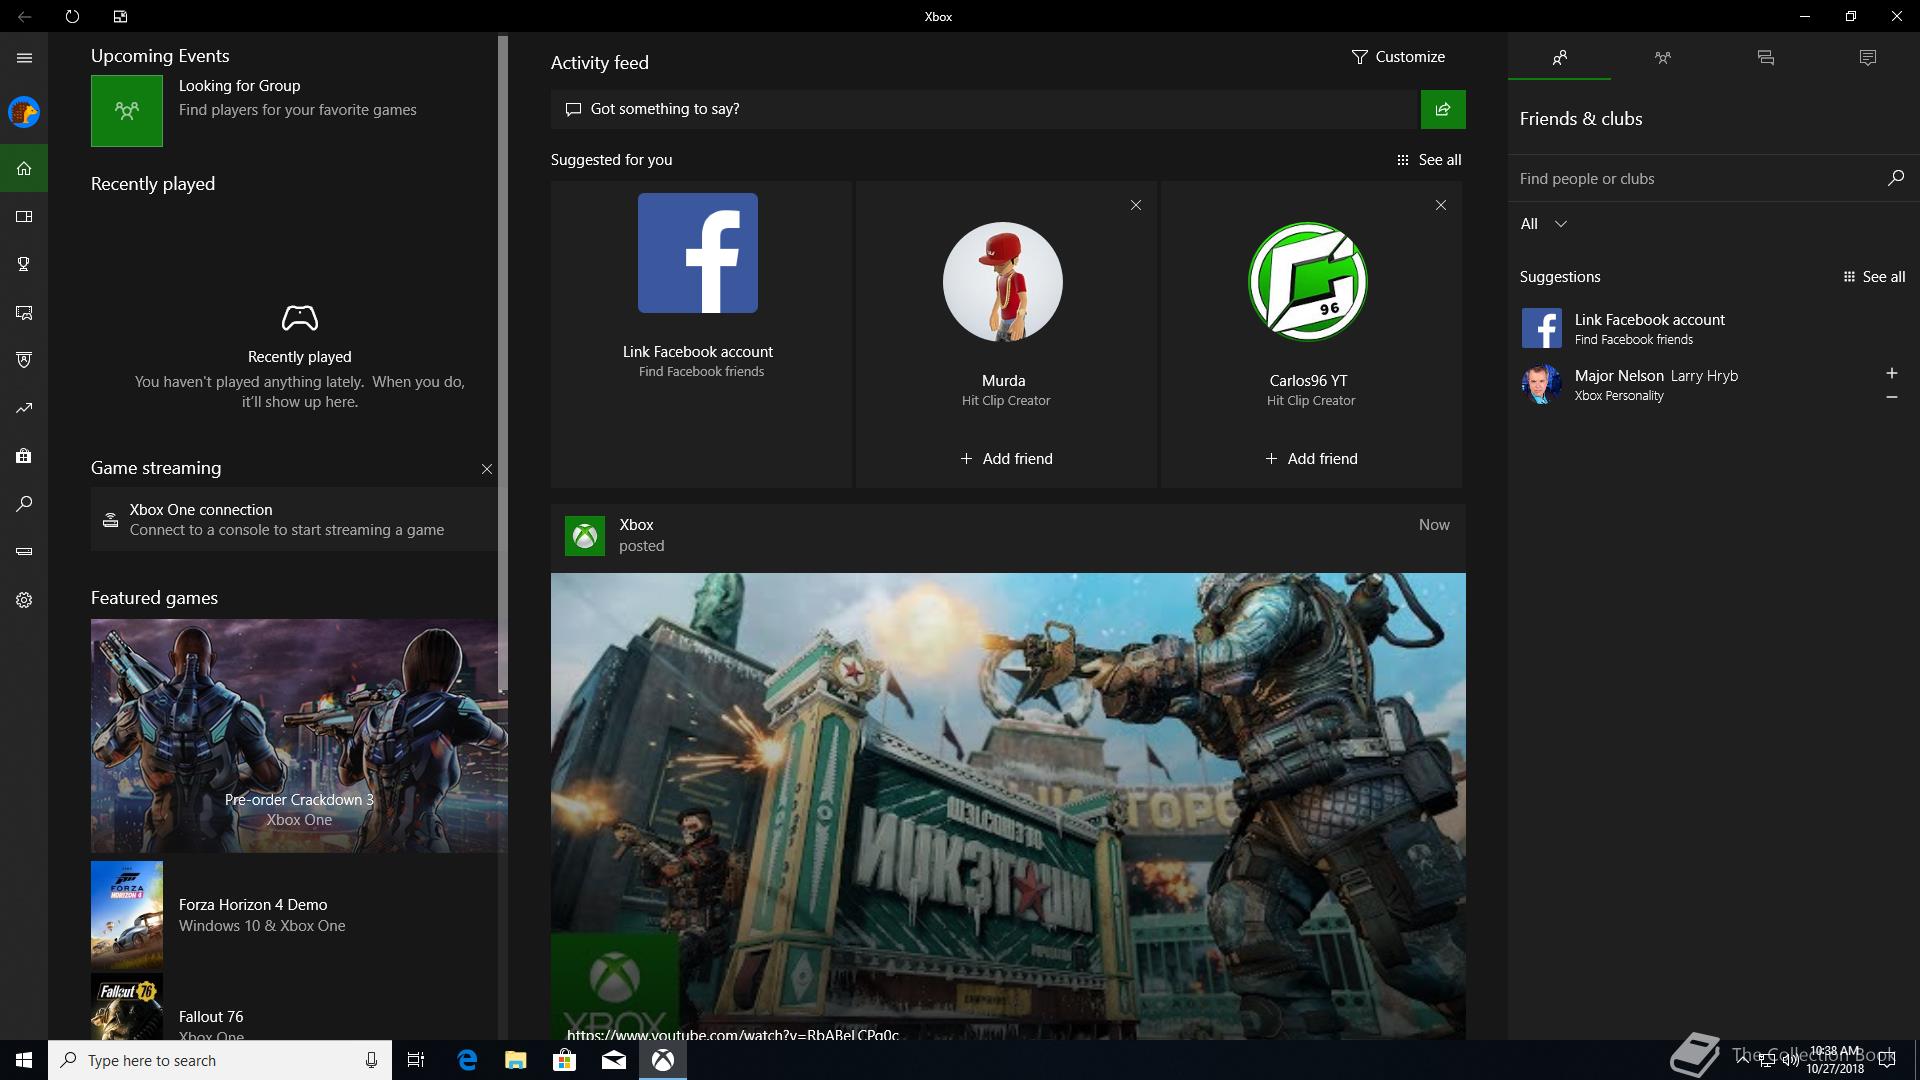Click the refresh icon in title bar
The image size is (1920, 1080).
(72, 16)
